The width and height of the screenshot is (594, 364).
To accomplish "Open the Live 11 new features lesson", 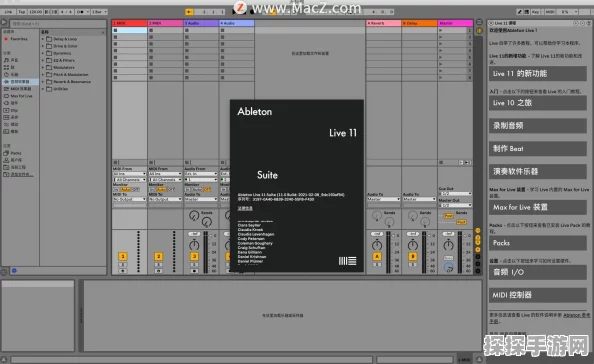I will (x=538, y=74).
